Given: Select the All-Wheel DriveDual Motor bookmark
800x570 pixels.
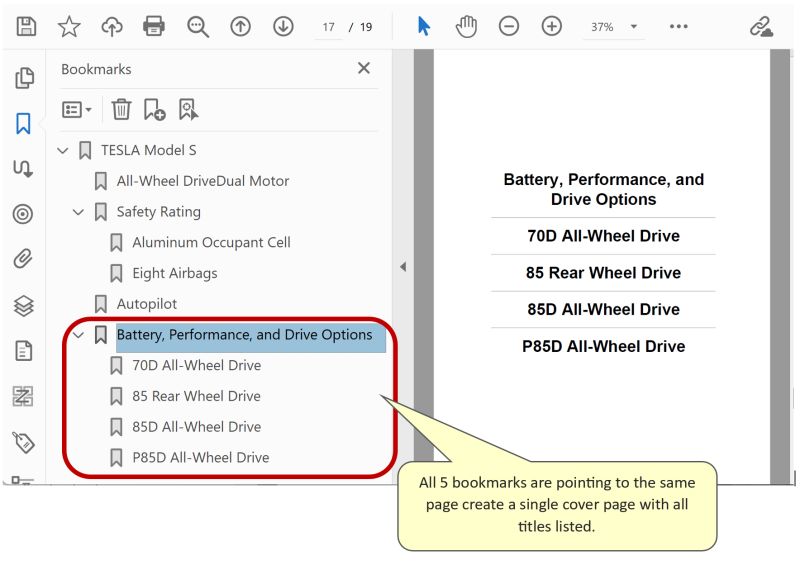Looking at the screenshot, I should pos(203,181).
